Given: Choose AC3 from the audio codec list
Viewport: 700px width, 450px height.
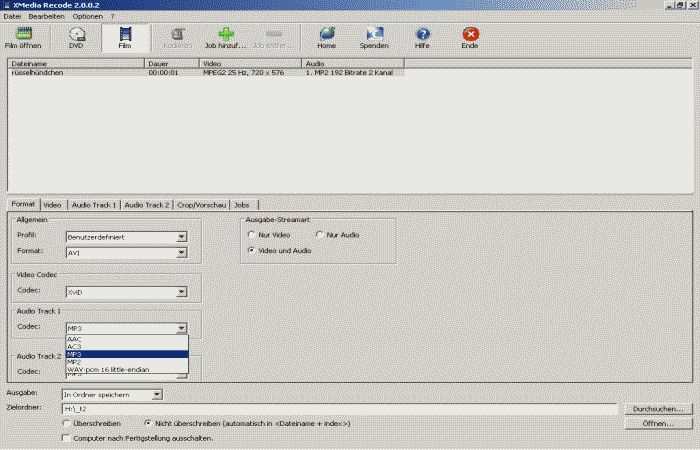Looking at the screenshot, I should tap(75, 346).
